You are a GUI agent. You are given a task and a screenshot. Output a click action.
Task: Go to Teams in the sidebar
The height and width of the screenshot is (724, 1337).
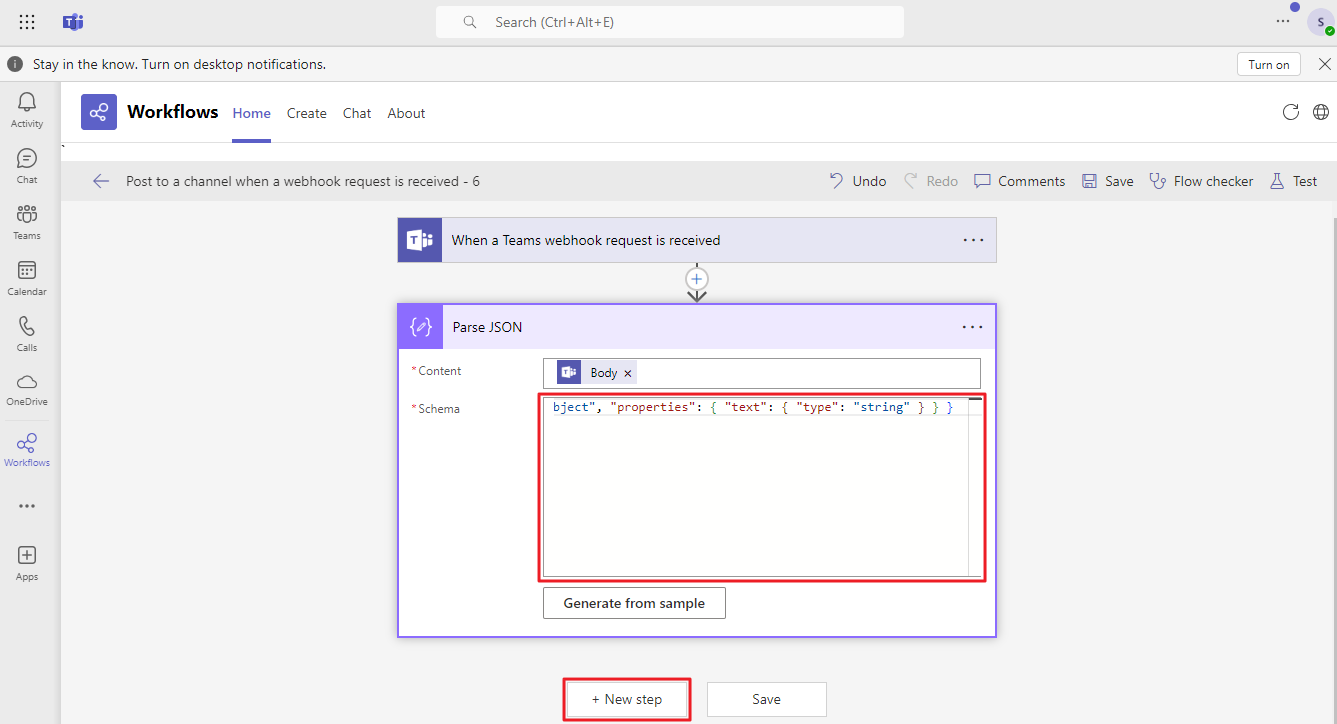(x=27, y=222)
